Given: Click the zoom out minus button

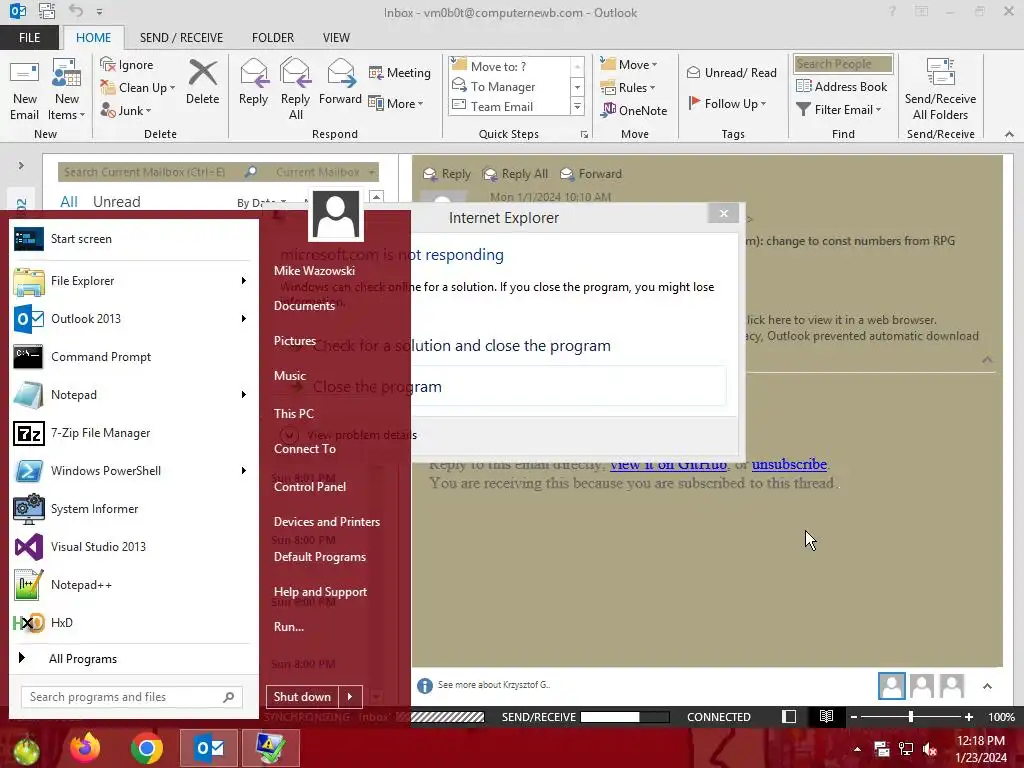Looking at the screenshot, I should 854,716.
